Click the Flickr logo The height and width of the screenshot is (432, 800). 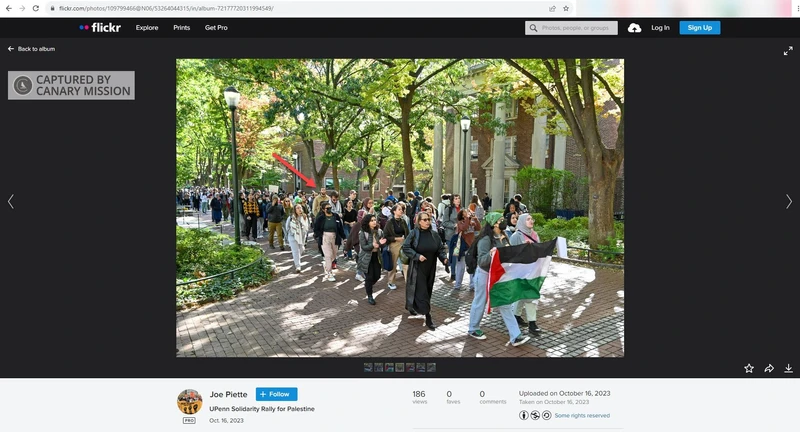pos(100,28)
